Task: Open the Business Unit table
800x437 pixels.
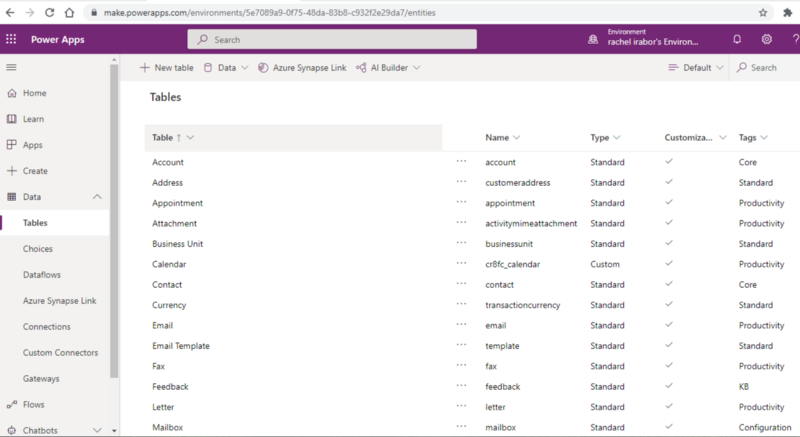Action: pos(178,244)
